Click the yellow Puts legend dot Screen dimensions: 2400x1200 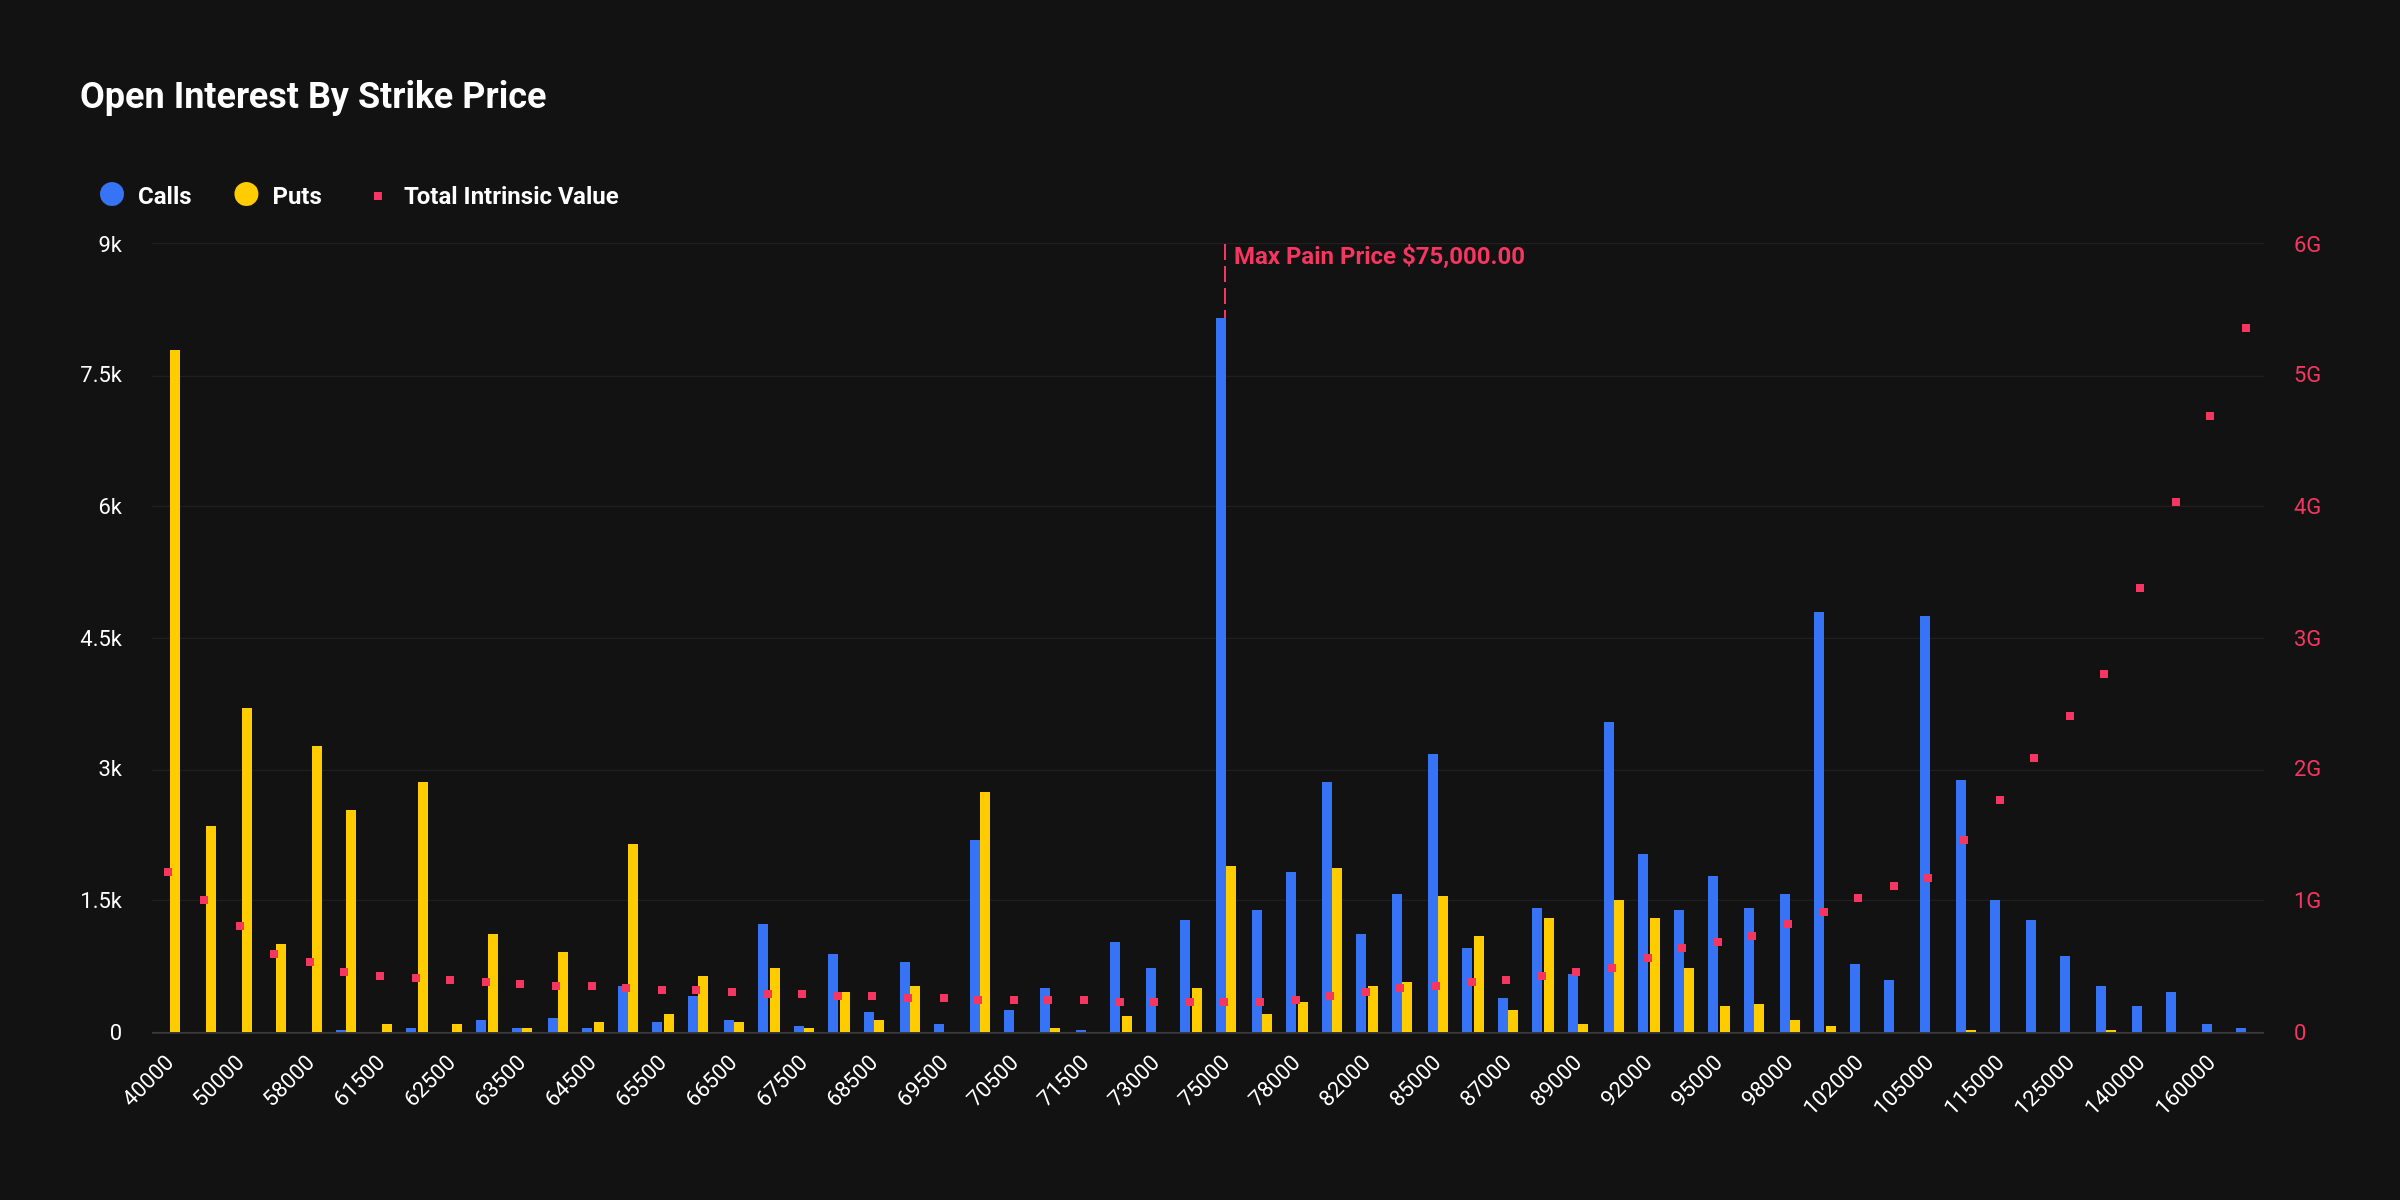click(x=247, y=195)
